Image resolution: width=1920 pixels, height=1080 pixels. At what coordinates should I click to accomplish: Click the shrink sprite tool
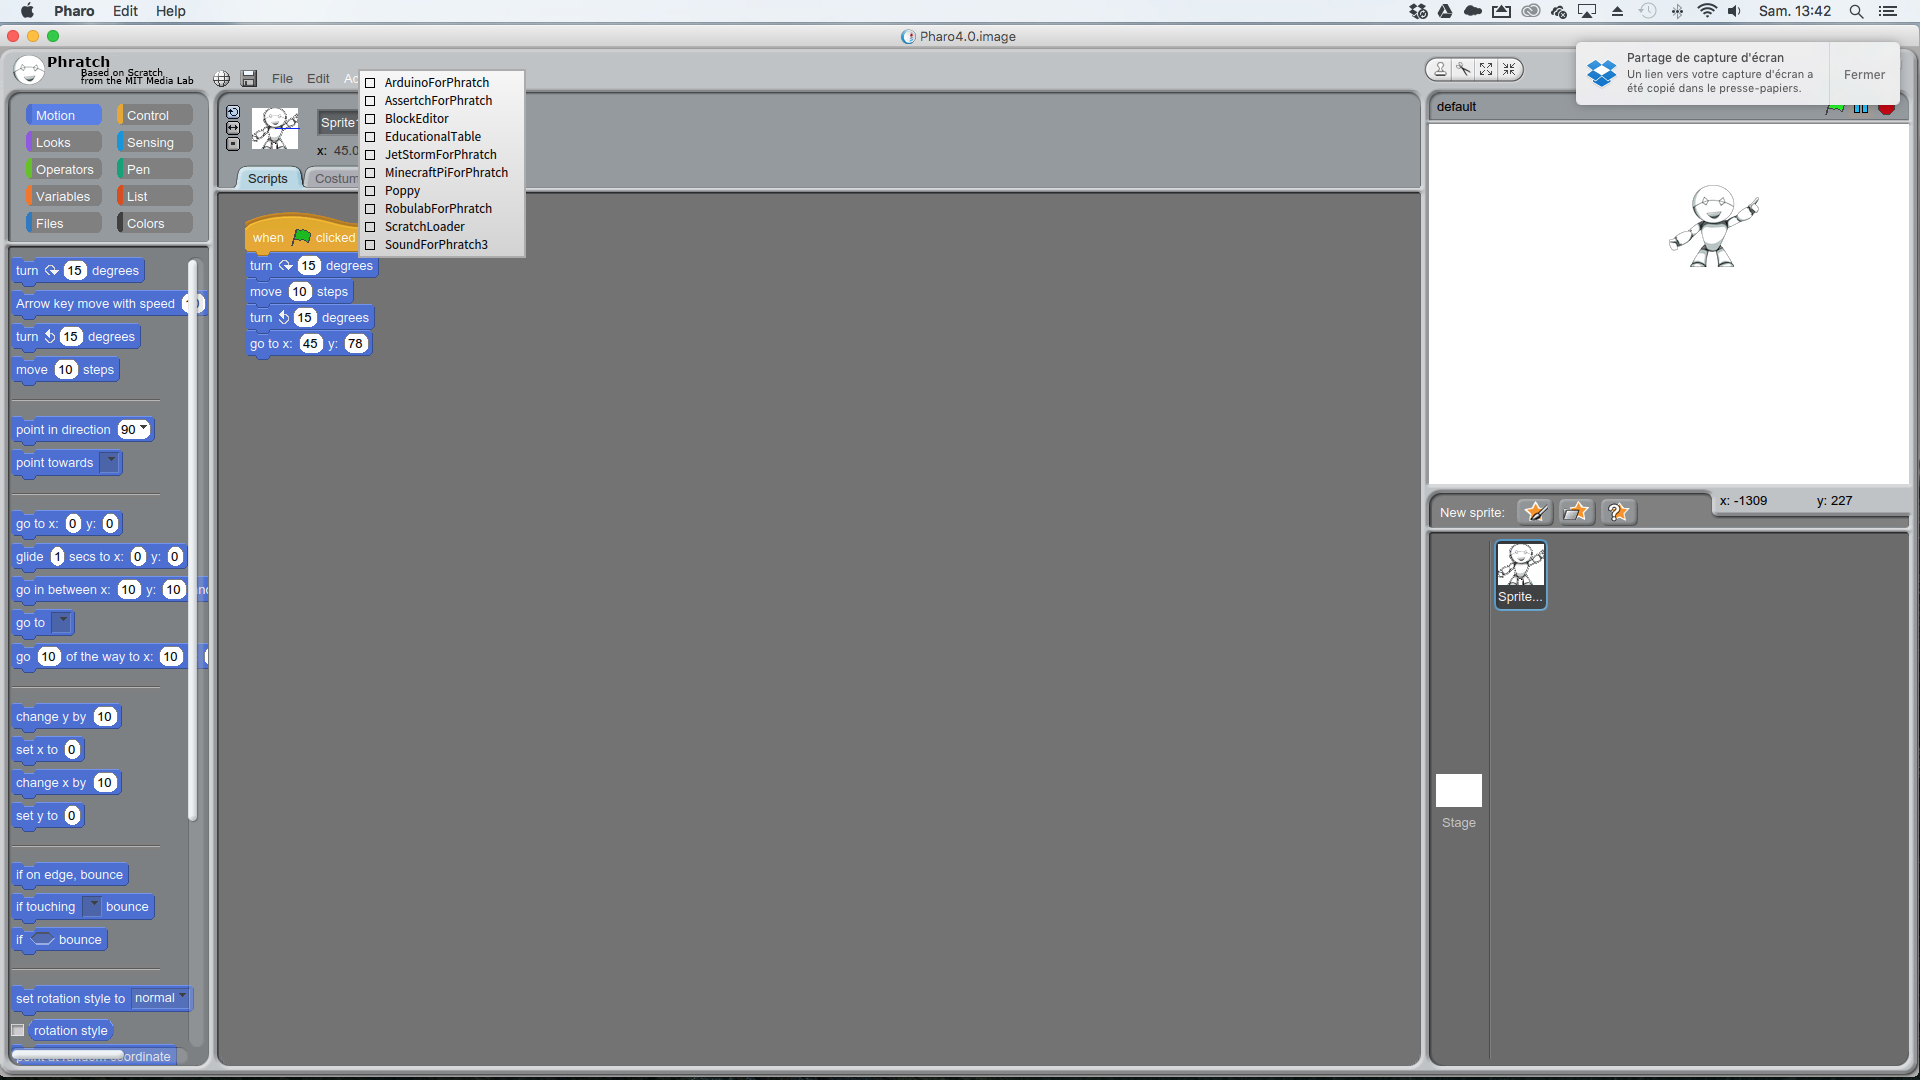pos(1509,69)
